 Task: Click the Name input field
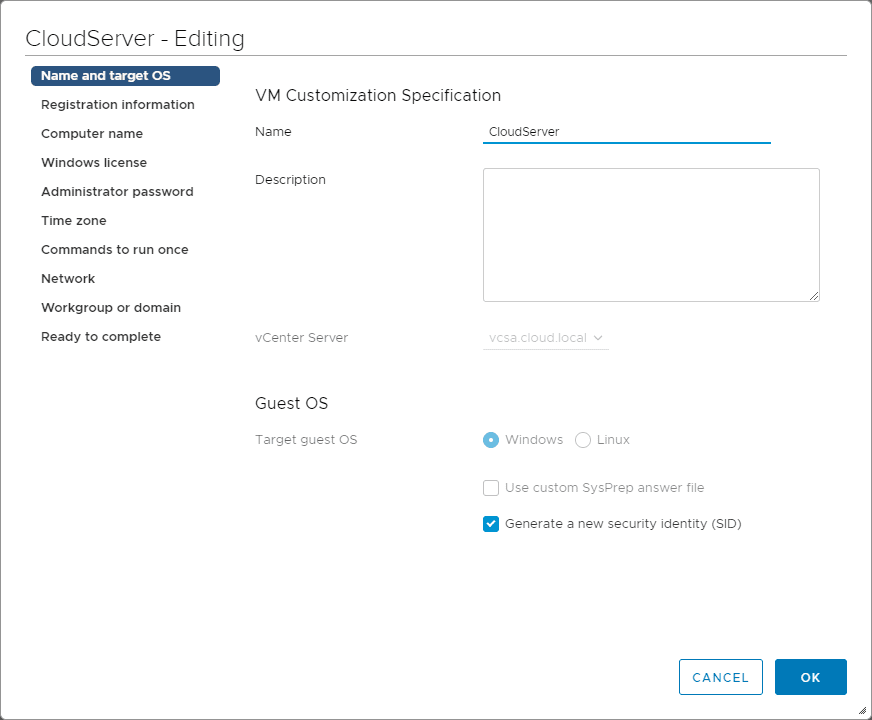point(626,131)
